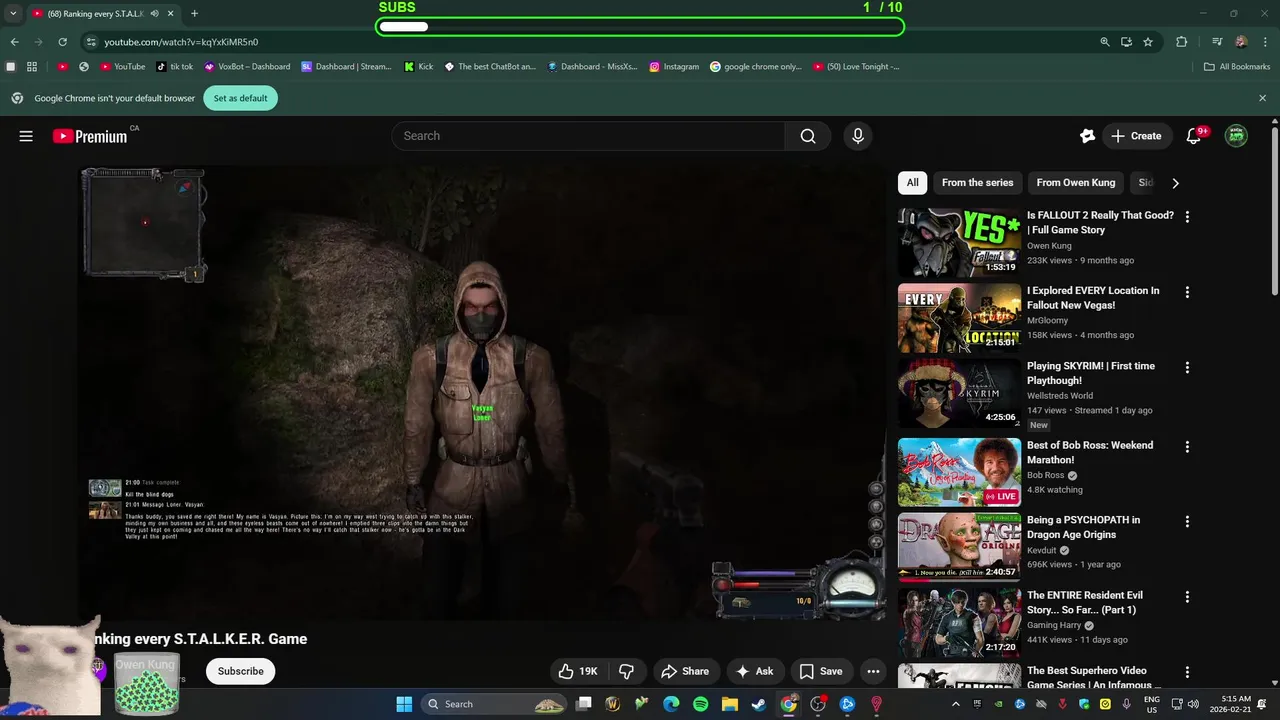1280x720 pixels.
Task: Open the apps grid bookmark icon
Action: [32, 67]
